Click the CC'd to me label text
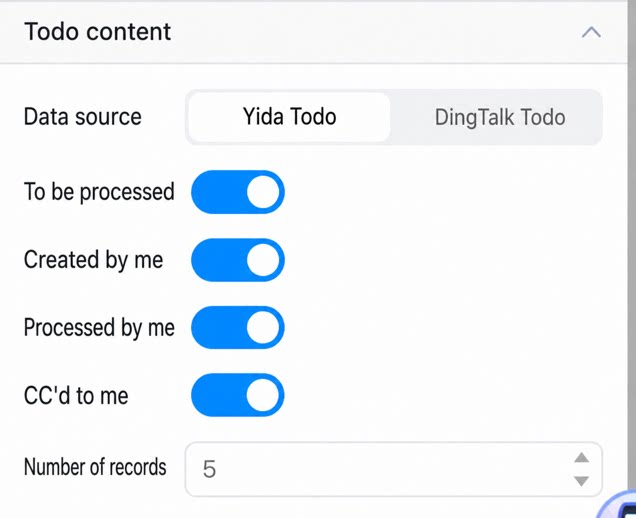 (x=76, y=395)
